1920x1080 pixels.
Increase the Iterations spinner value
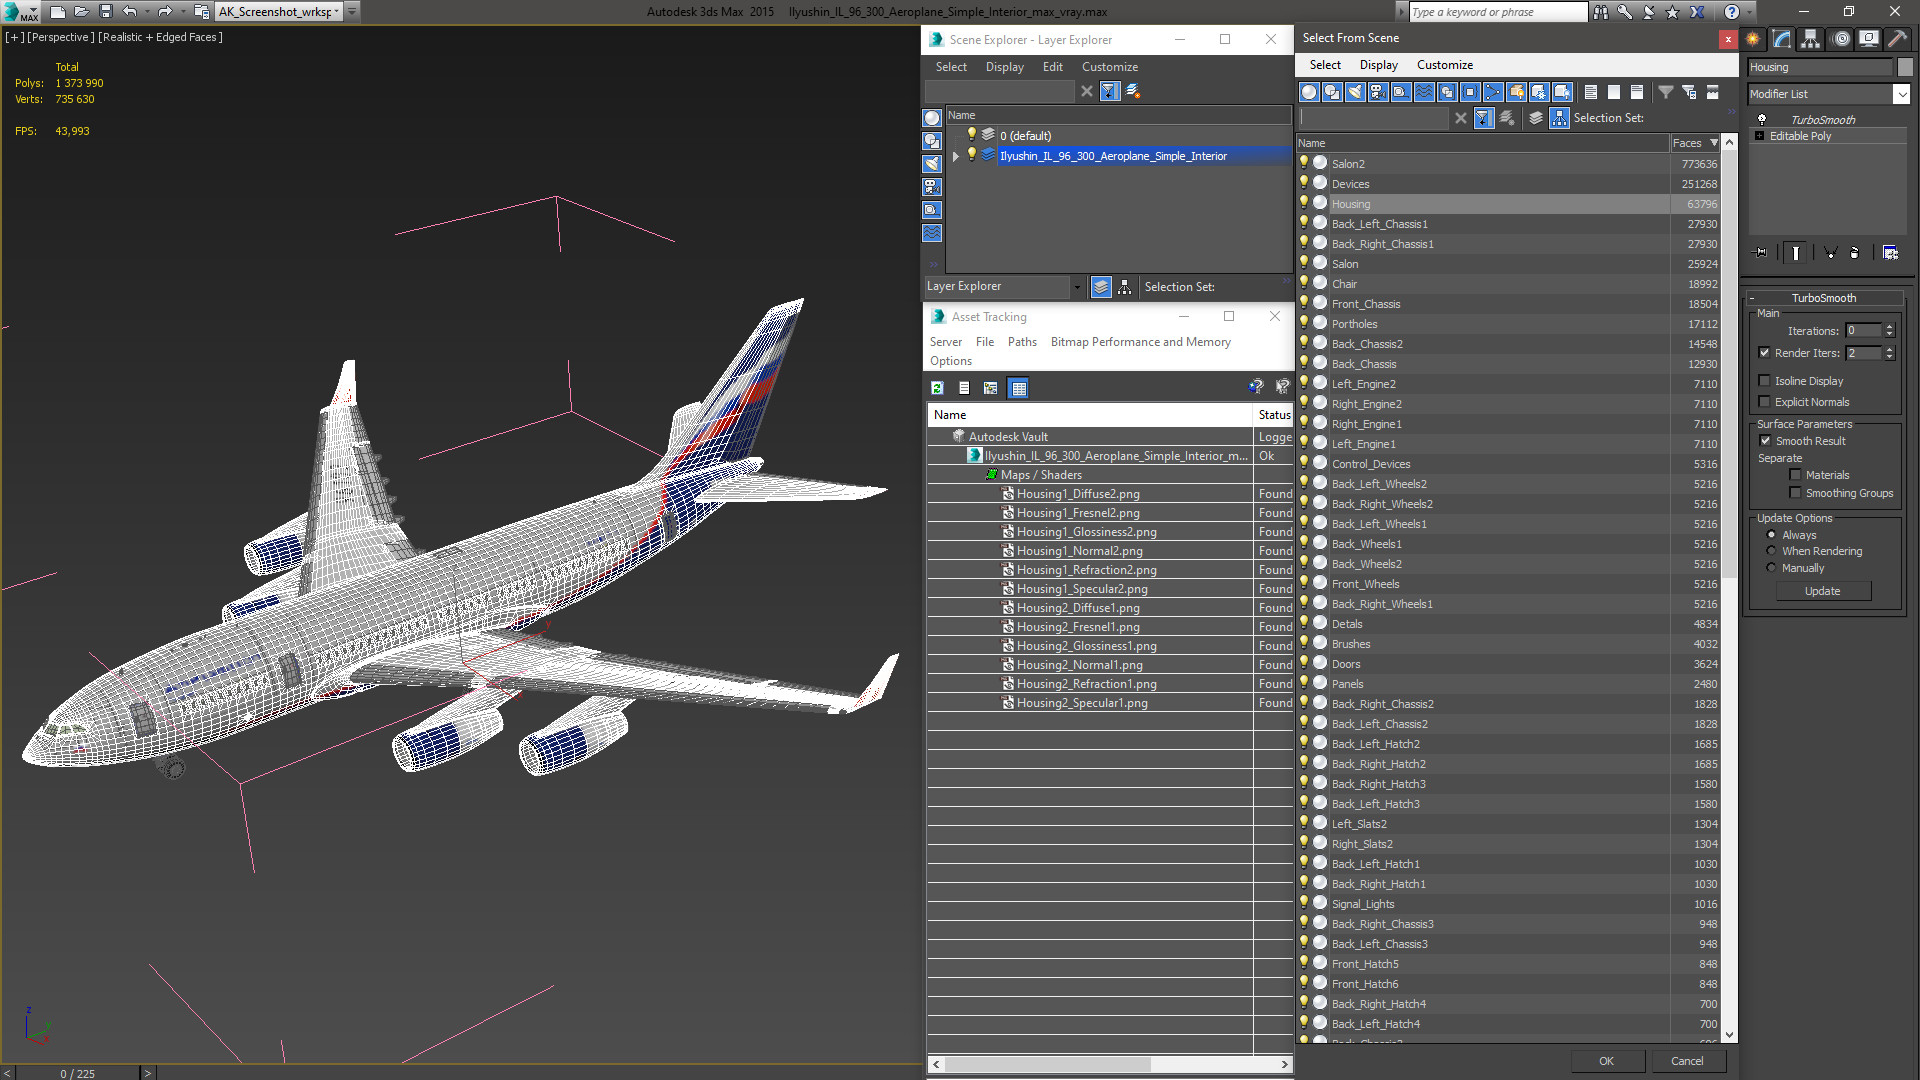(x=1889, y=327)
